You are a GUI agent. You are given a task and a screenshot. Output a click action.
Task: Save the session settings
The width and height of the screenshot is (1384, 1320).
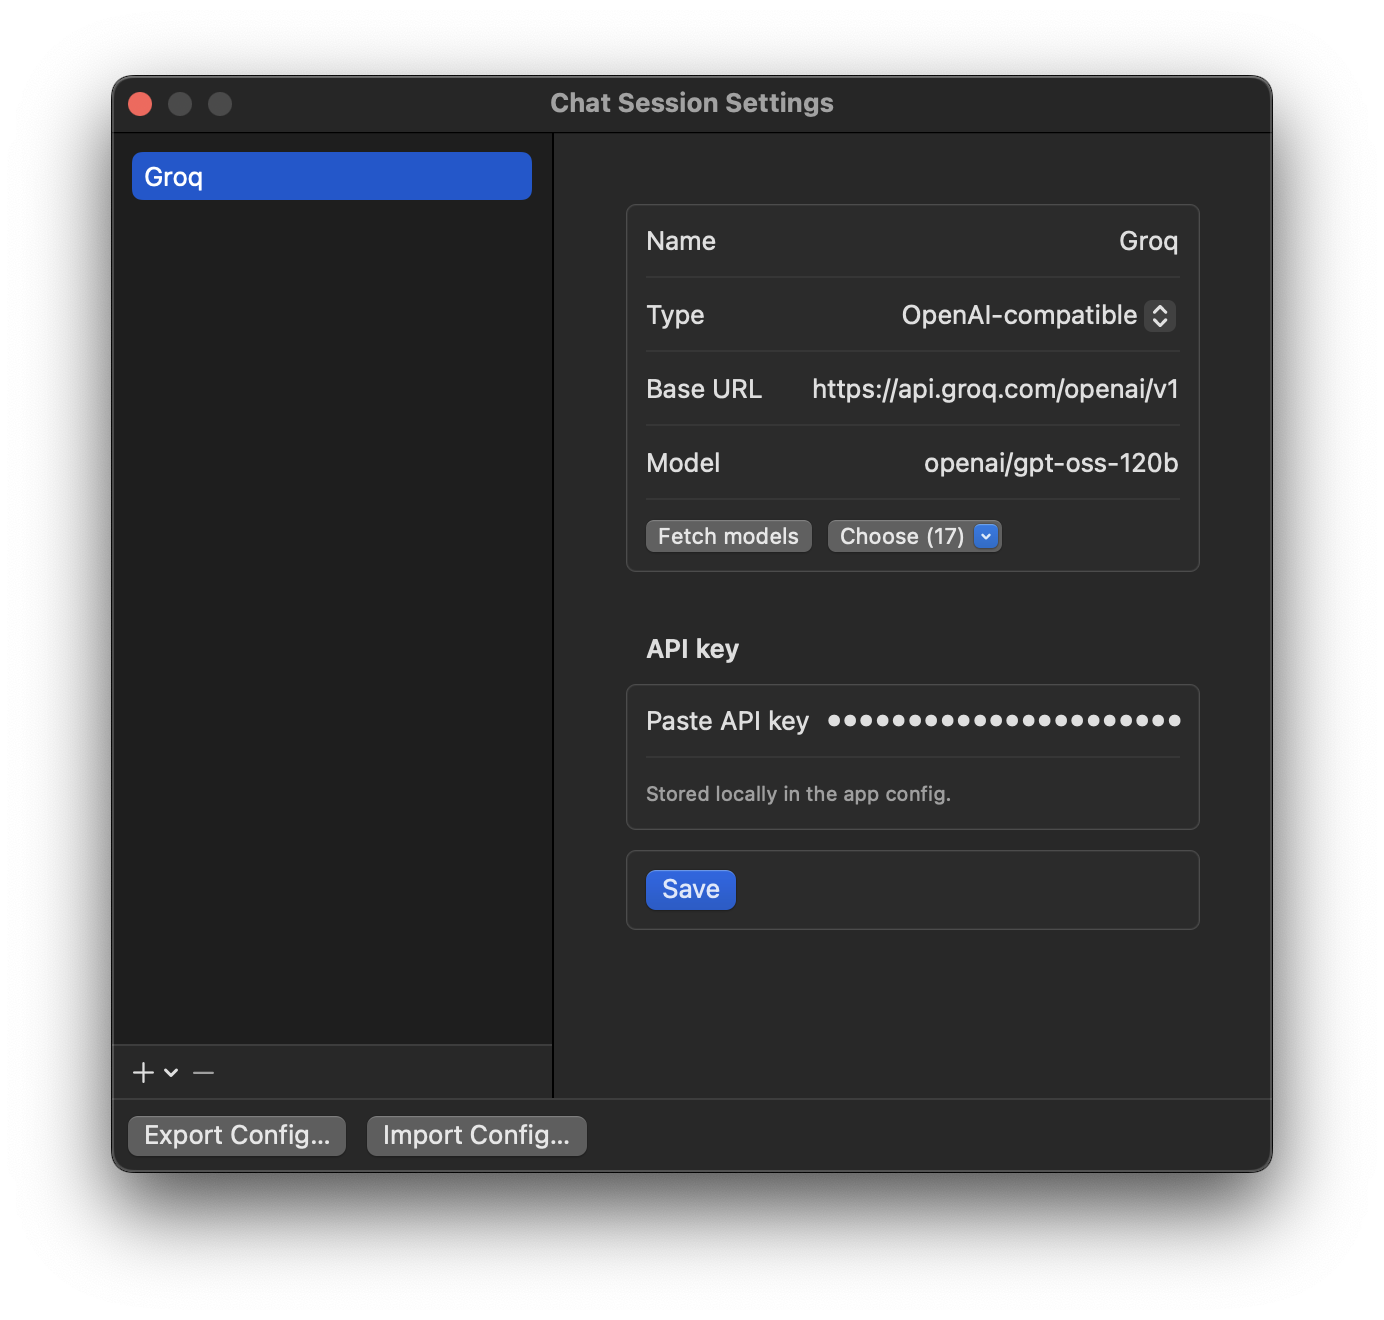691,889
